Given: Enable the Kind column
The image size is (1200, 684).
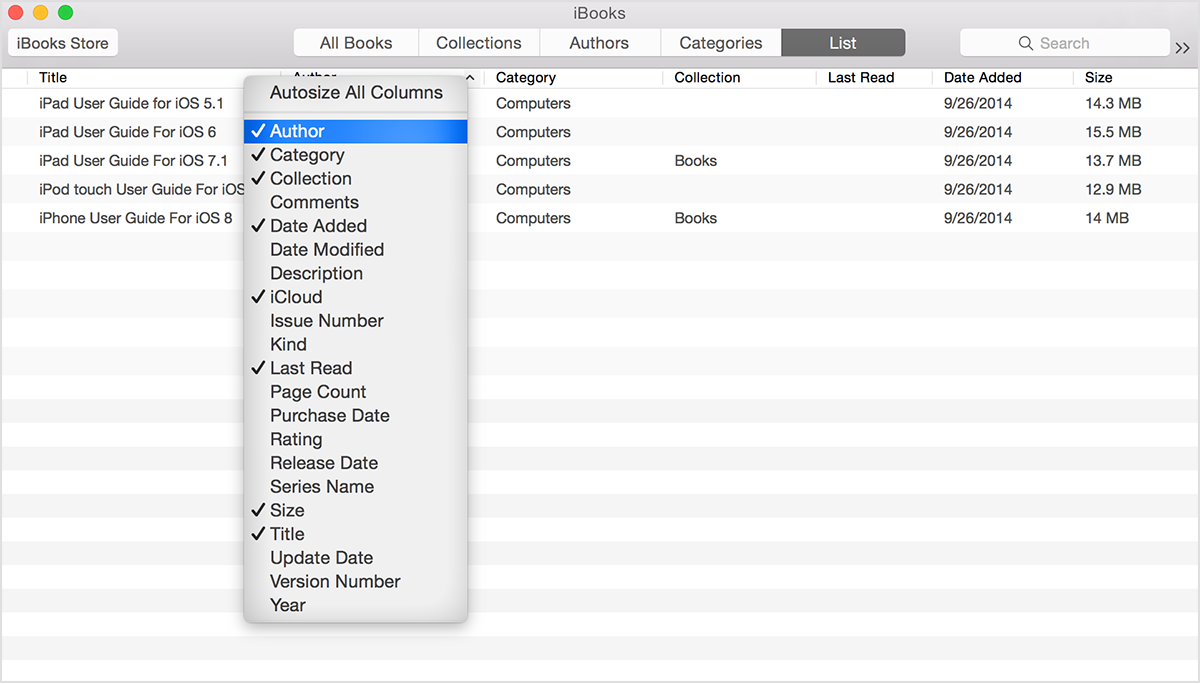Looking at the screenshot, I should pyautogui.click(x=355, y=345).
